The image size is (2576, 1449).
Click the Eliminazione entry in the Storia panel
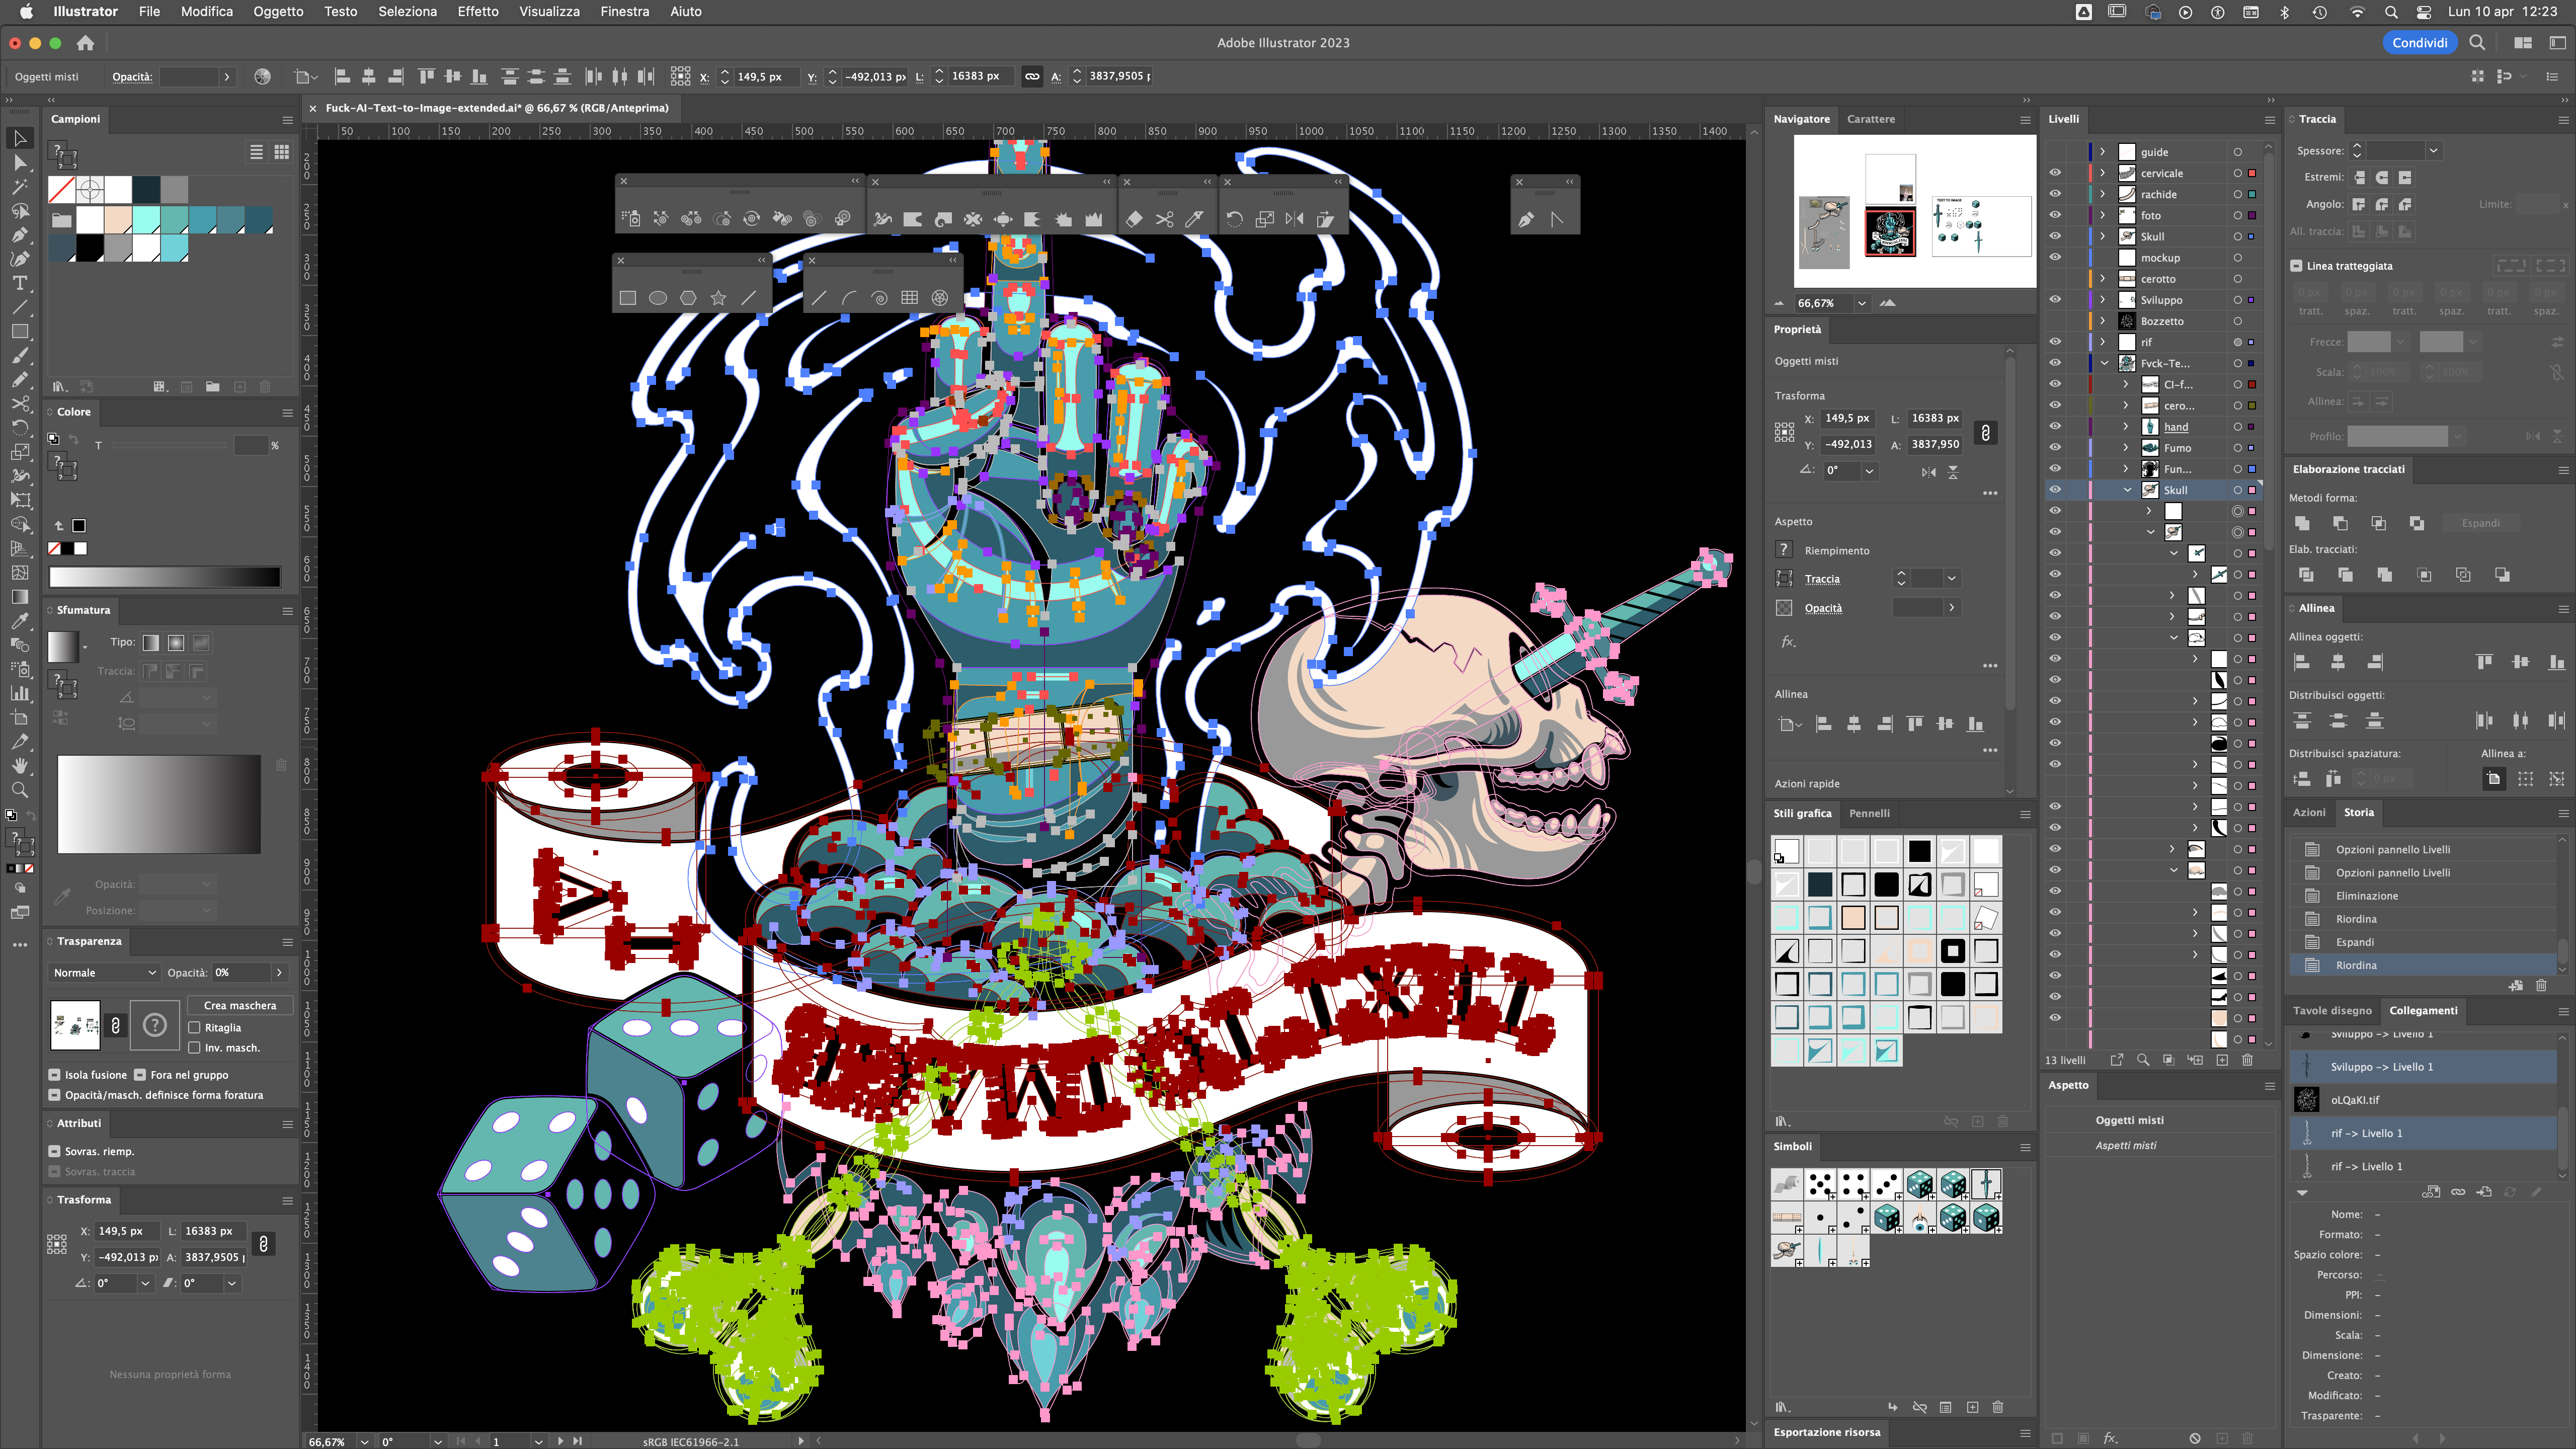click(x=2366, y=896)
